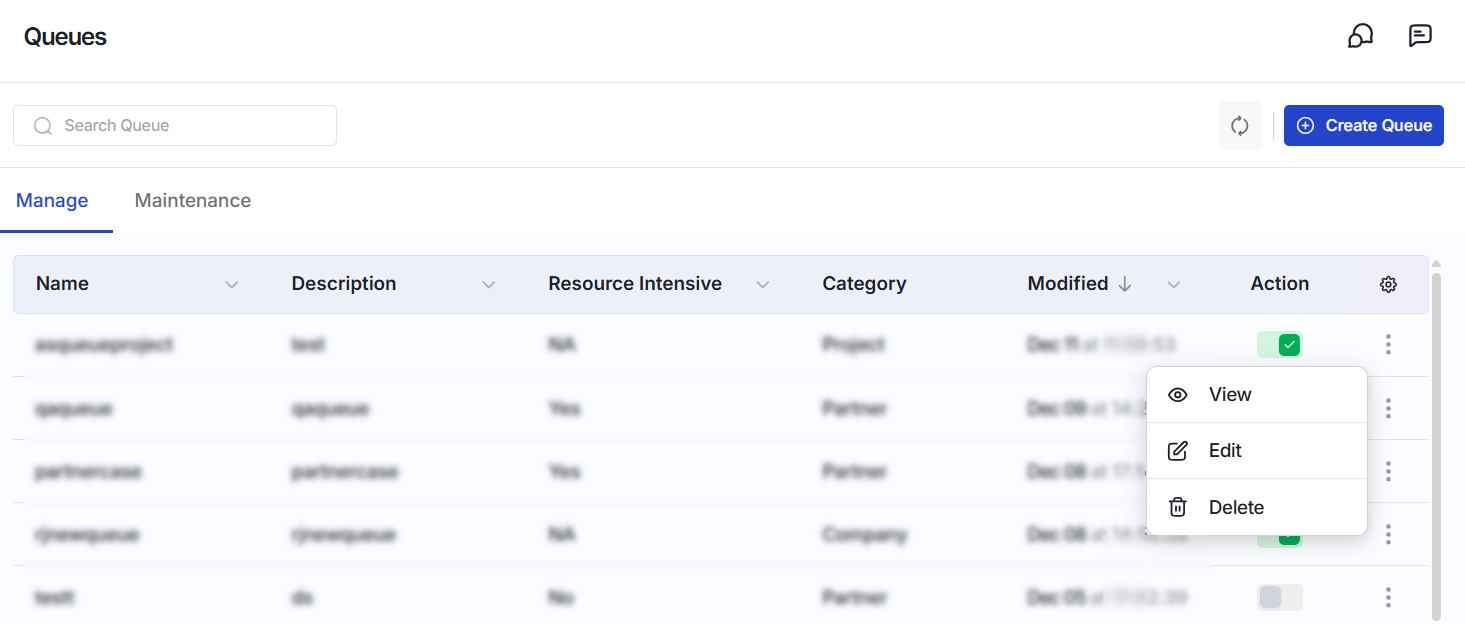Click sort arrow beside Modified header
The image size is (1465, 624).
point(1125,284)
